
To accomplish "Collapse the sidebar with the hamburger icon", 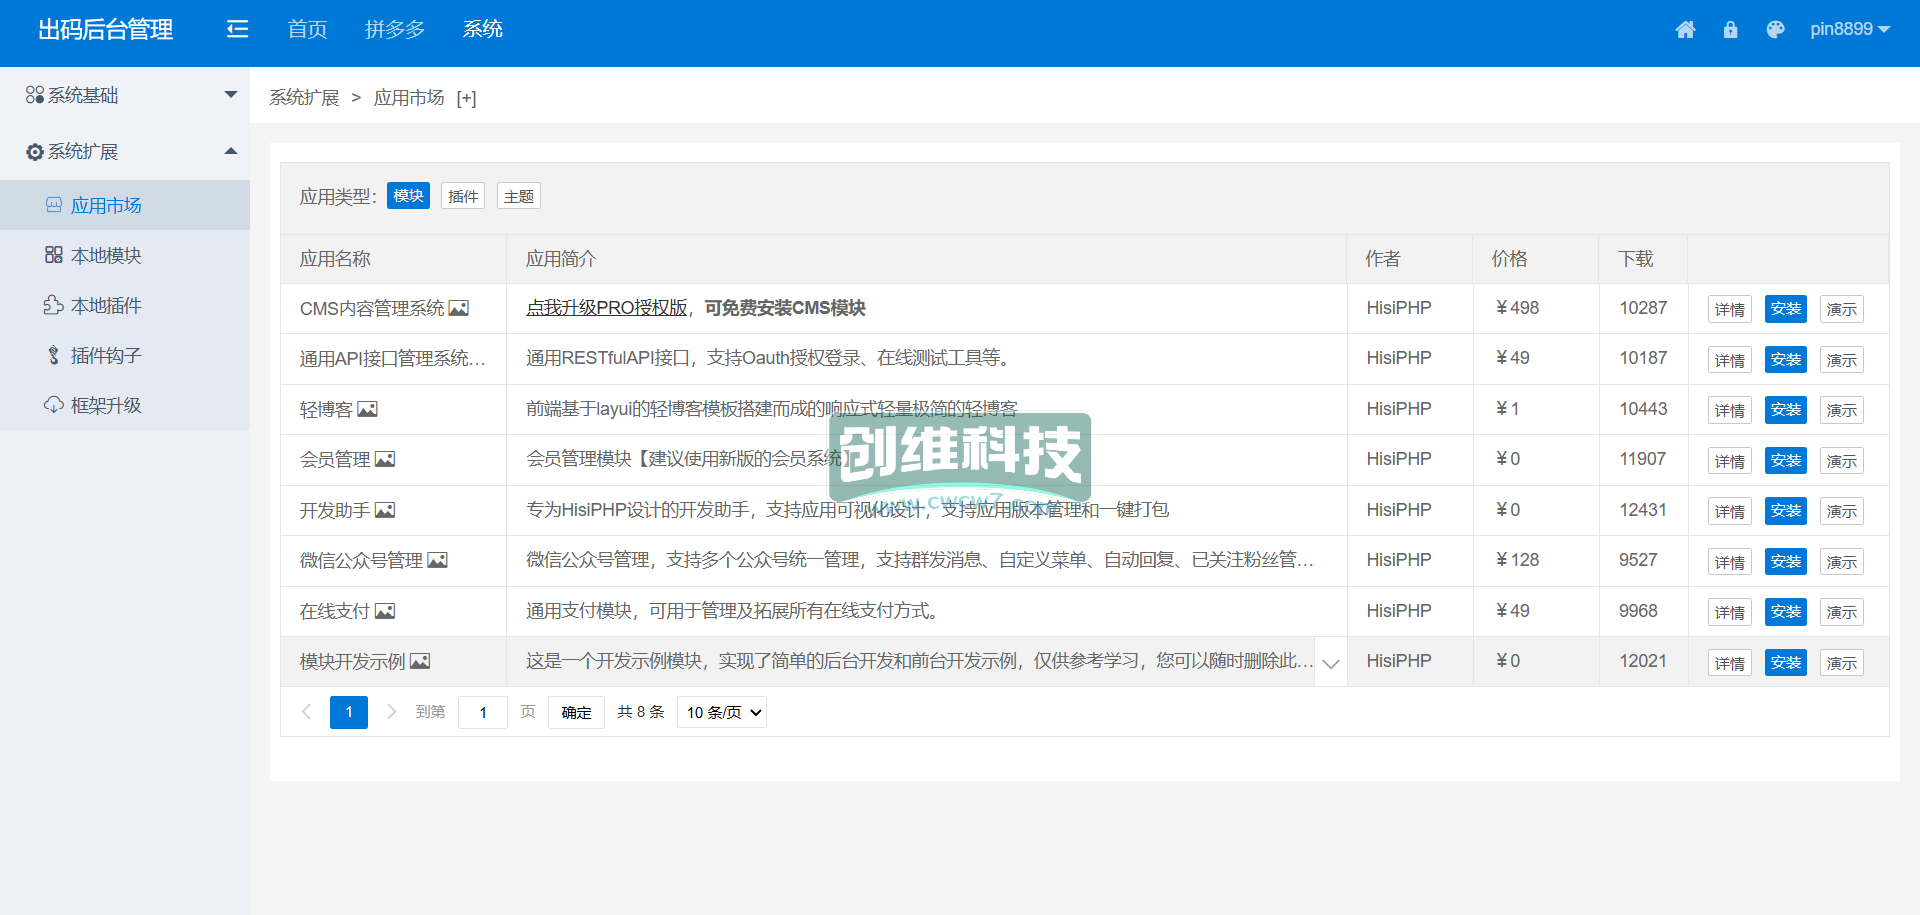I will click(x=237, y=30).
